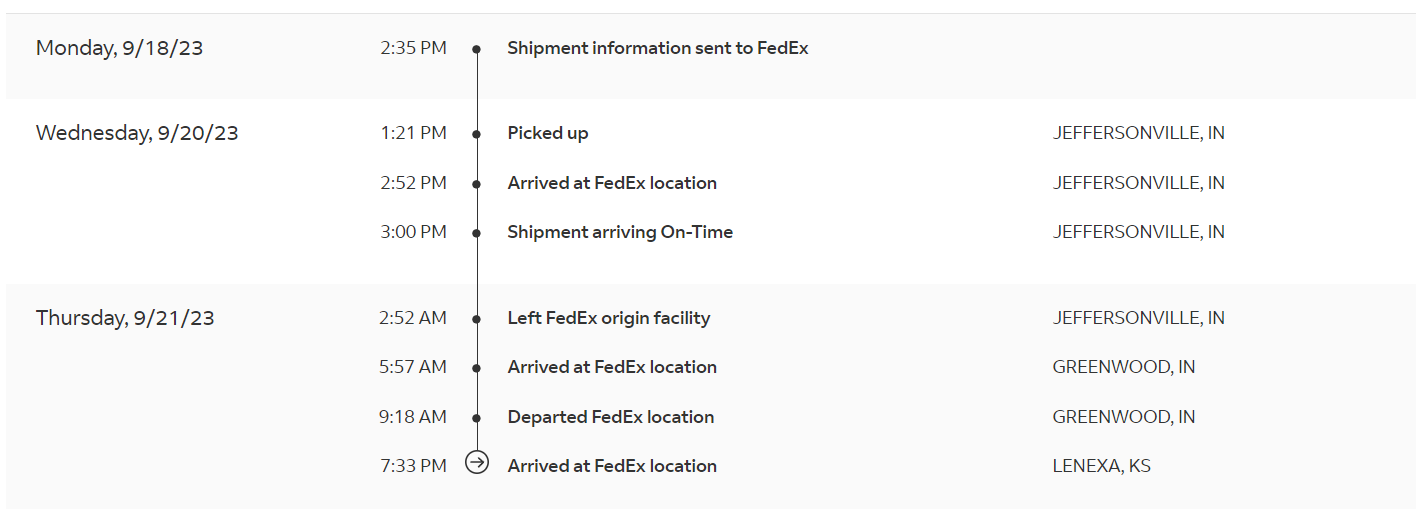Select the 'Picked up' event label
1416x509 pixels.
pos(548,133)
